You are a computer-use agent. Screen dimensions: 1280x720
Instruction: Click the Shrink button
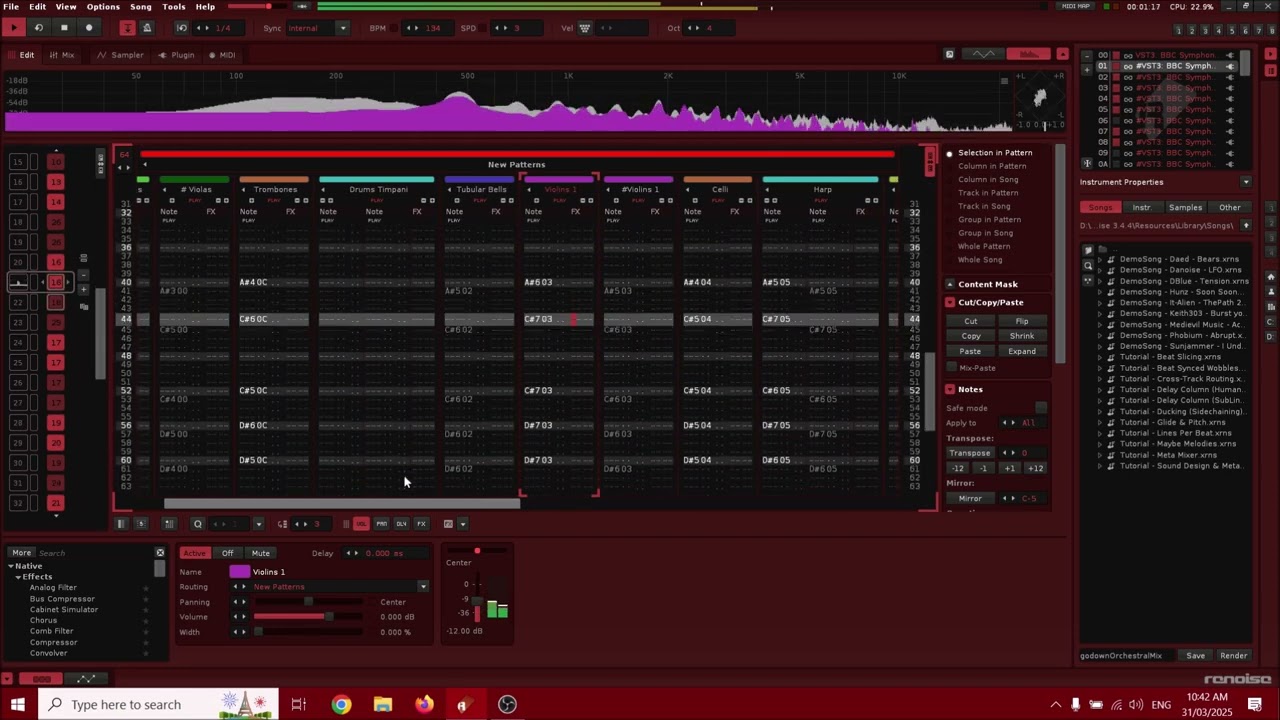click(1022, 336)
